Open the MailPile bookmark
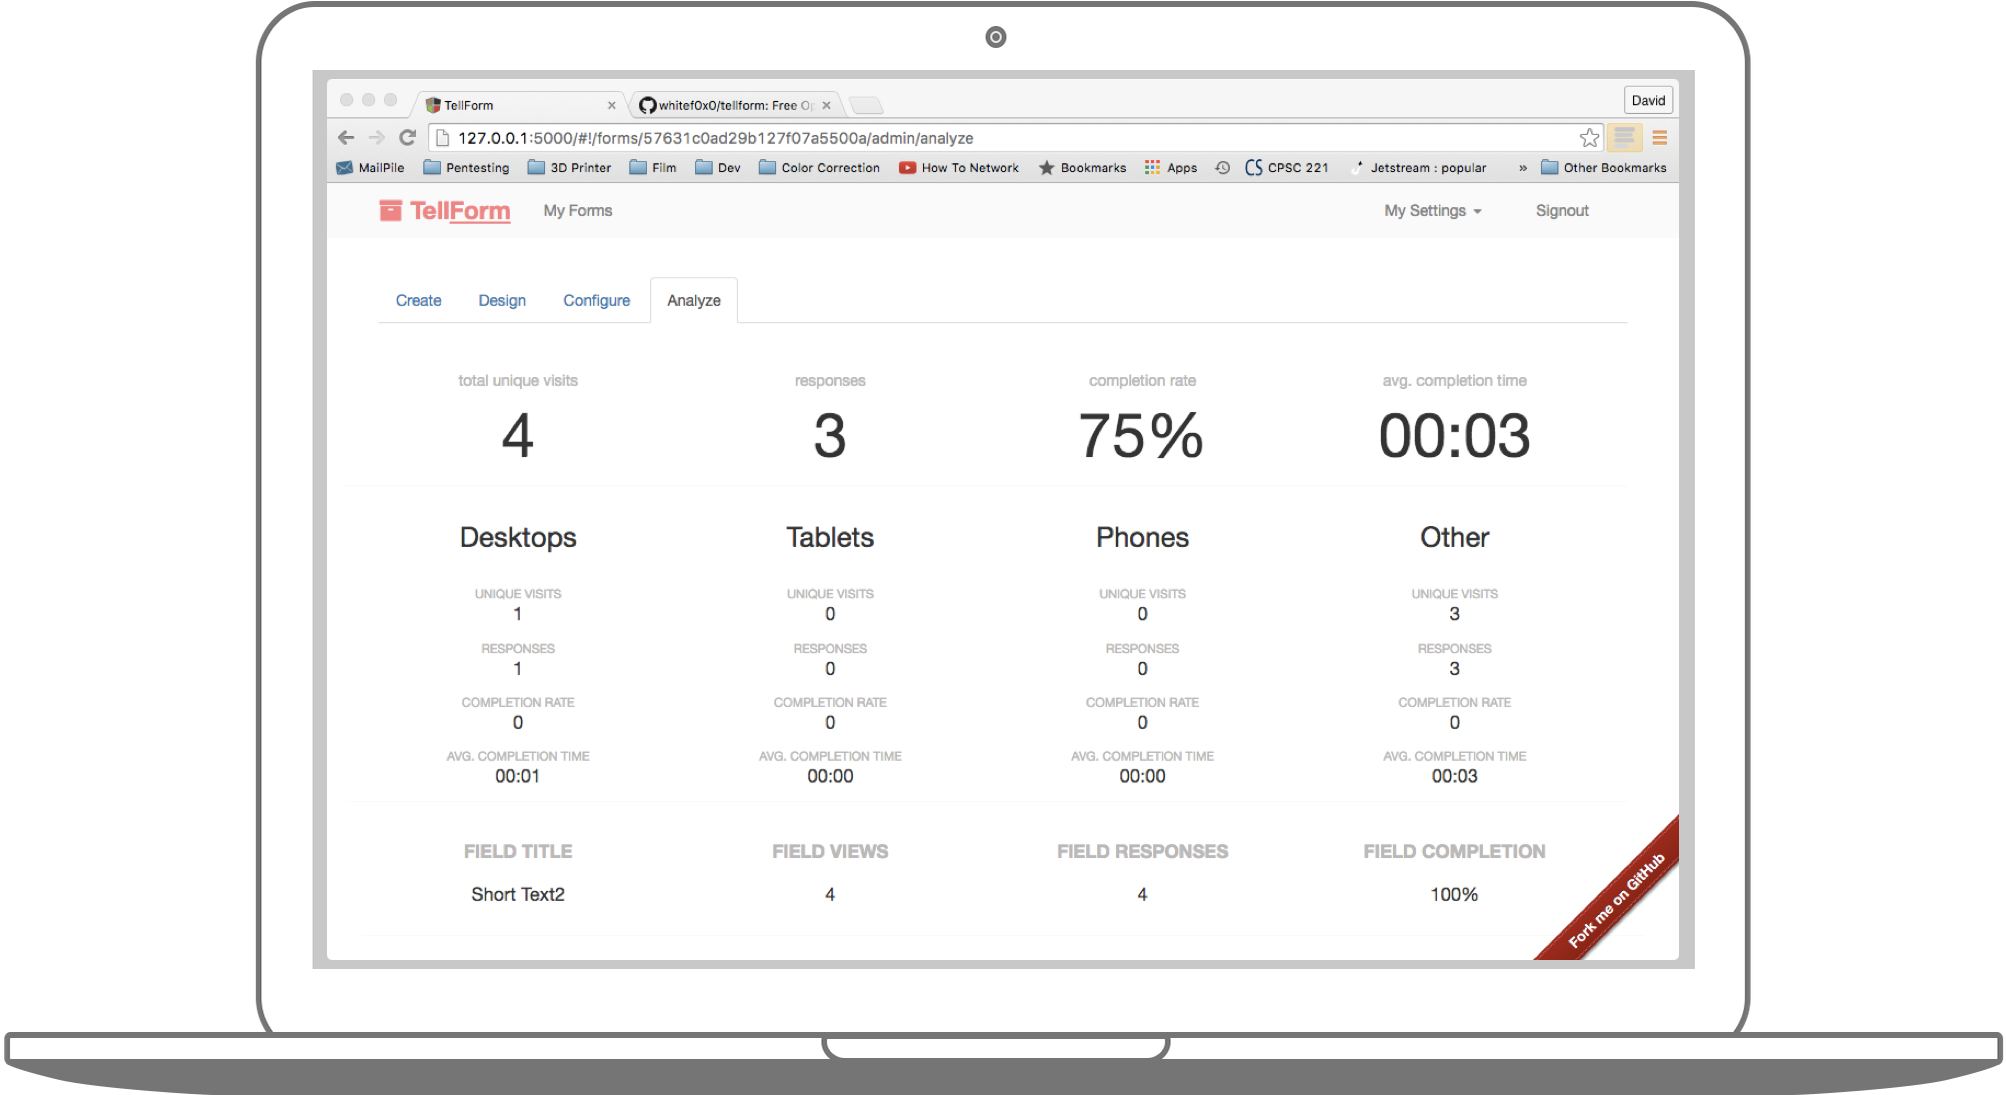This screenshot has width=2006, height=1095. point(371,168)
